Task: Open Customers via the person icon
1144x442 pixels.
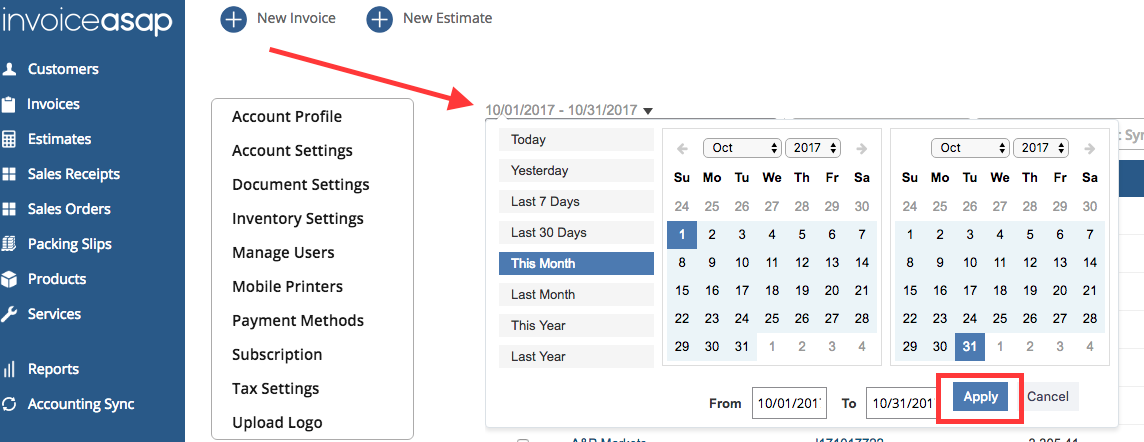Action: (x=10, y=69)
